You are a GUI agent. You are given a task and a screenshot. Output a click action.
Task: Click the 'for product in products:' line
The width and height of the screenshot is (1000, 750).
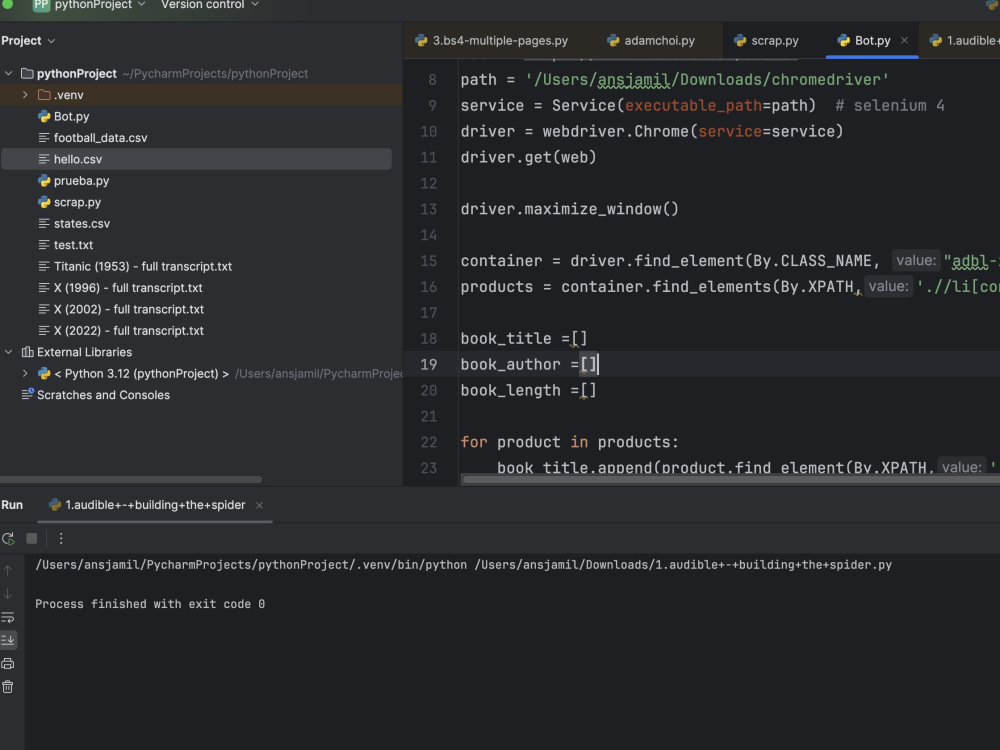570,442
